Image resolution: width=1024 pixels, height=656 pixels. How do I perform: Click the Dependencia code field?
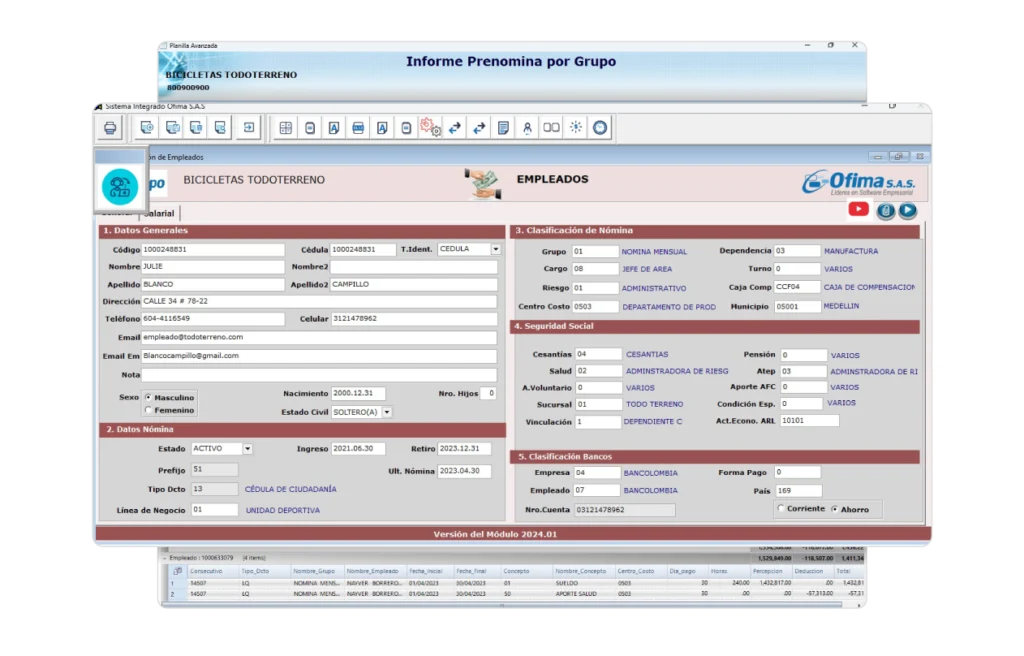point(797,251)
